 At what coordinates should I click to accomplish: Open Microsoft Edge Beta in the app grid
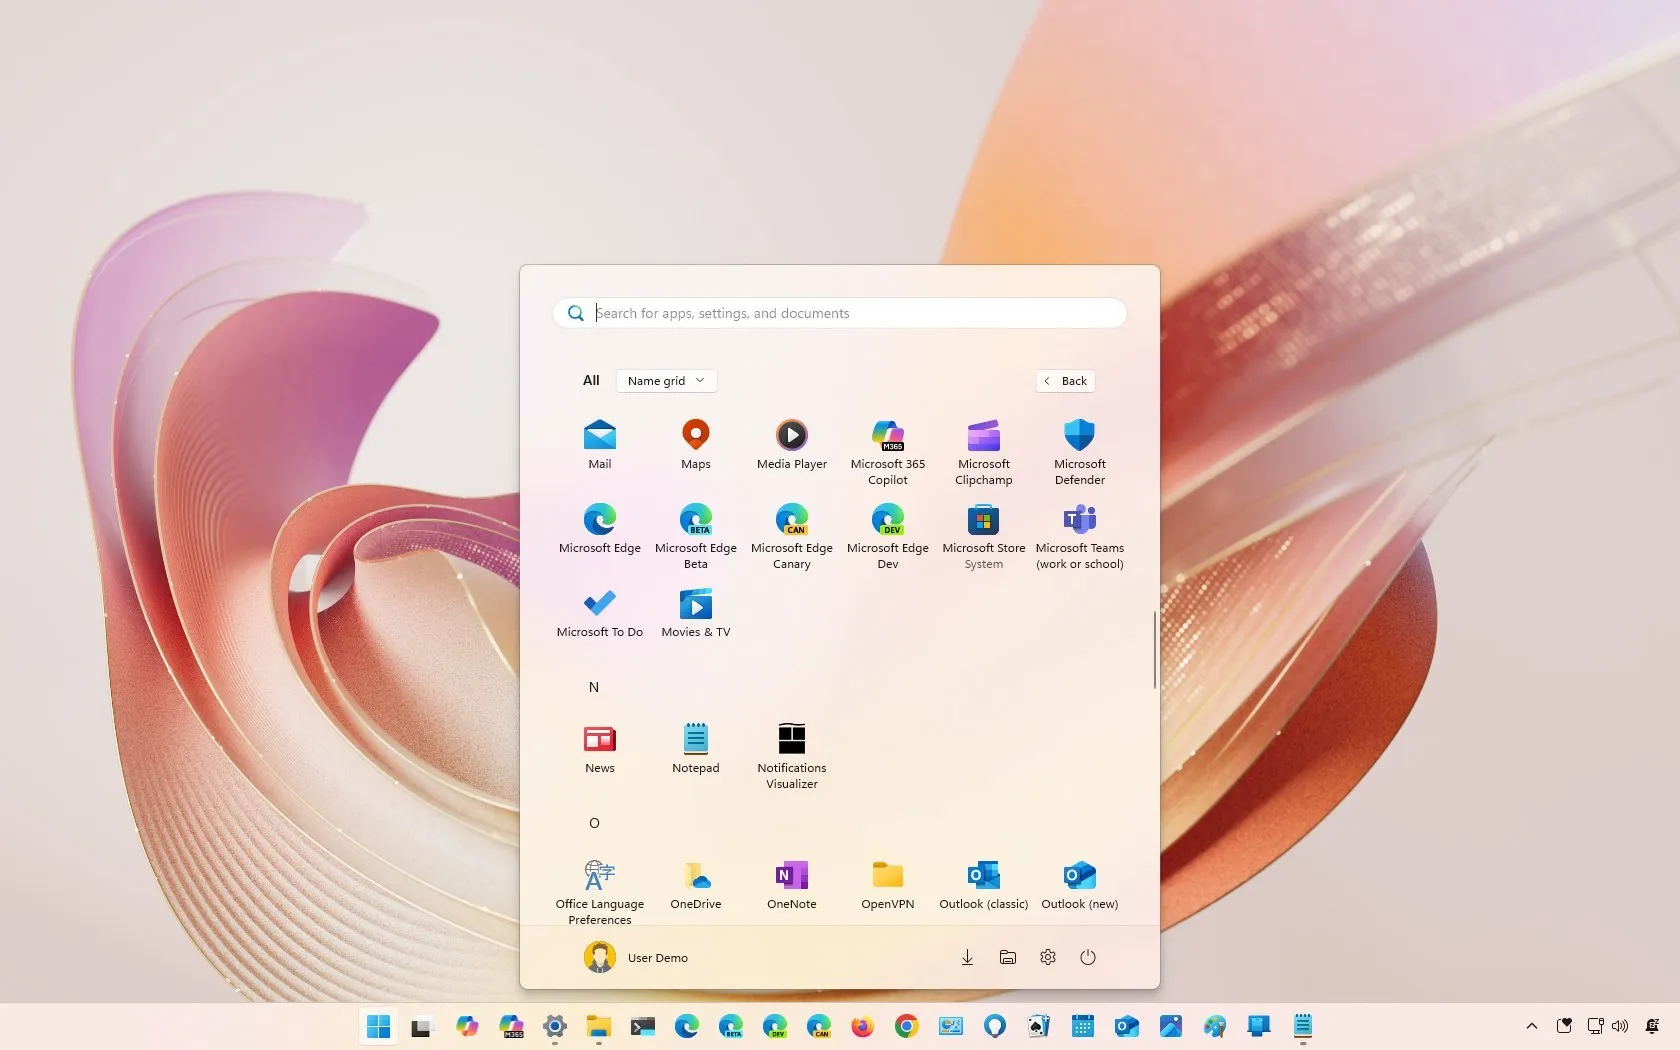[695, 536]
